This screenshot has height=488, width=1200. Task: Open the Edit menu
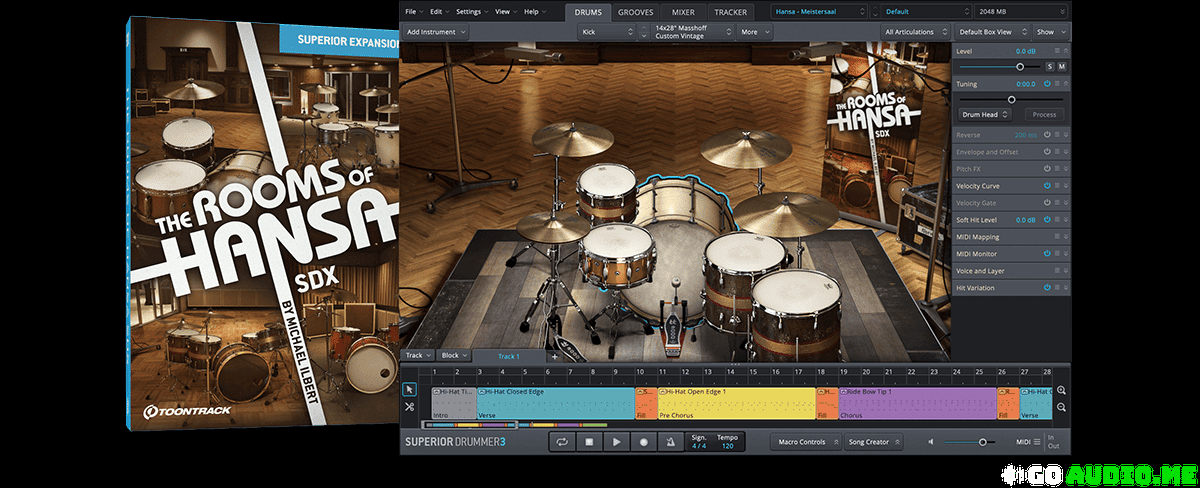(x=439, y=11)
